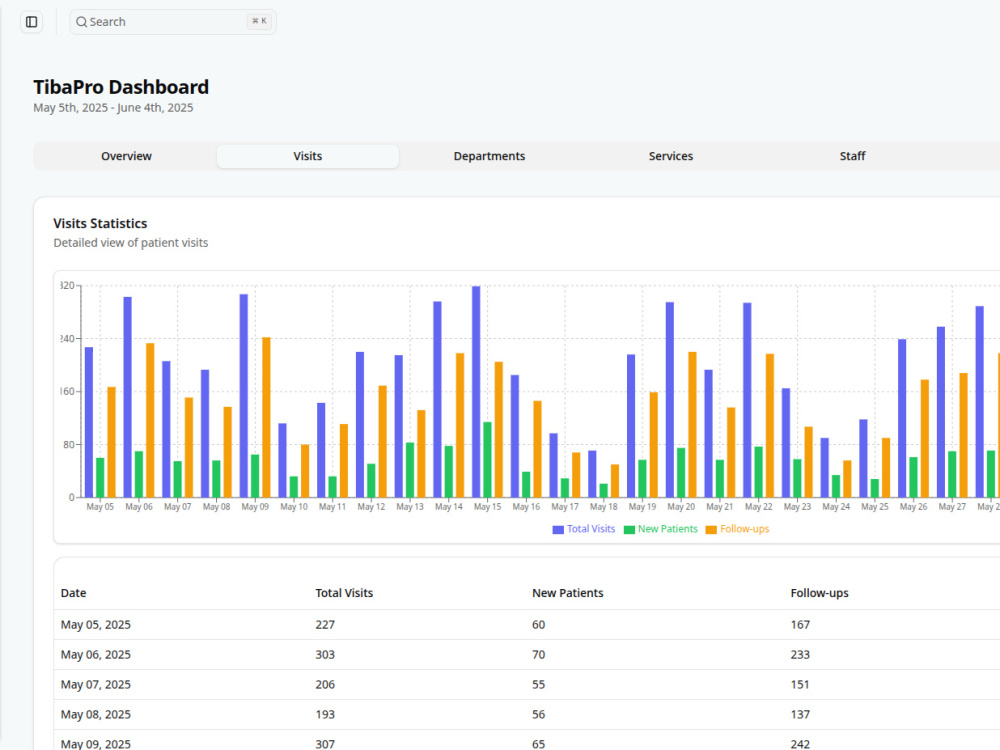Image resolution: width=1000 pixels, height=750 pixels.
Task: Switch to the Overview tab
Action: pos(126,156)
